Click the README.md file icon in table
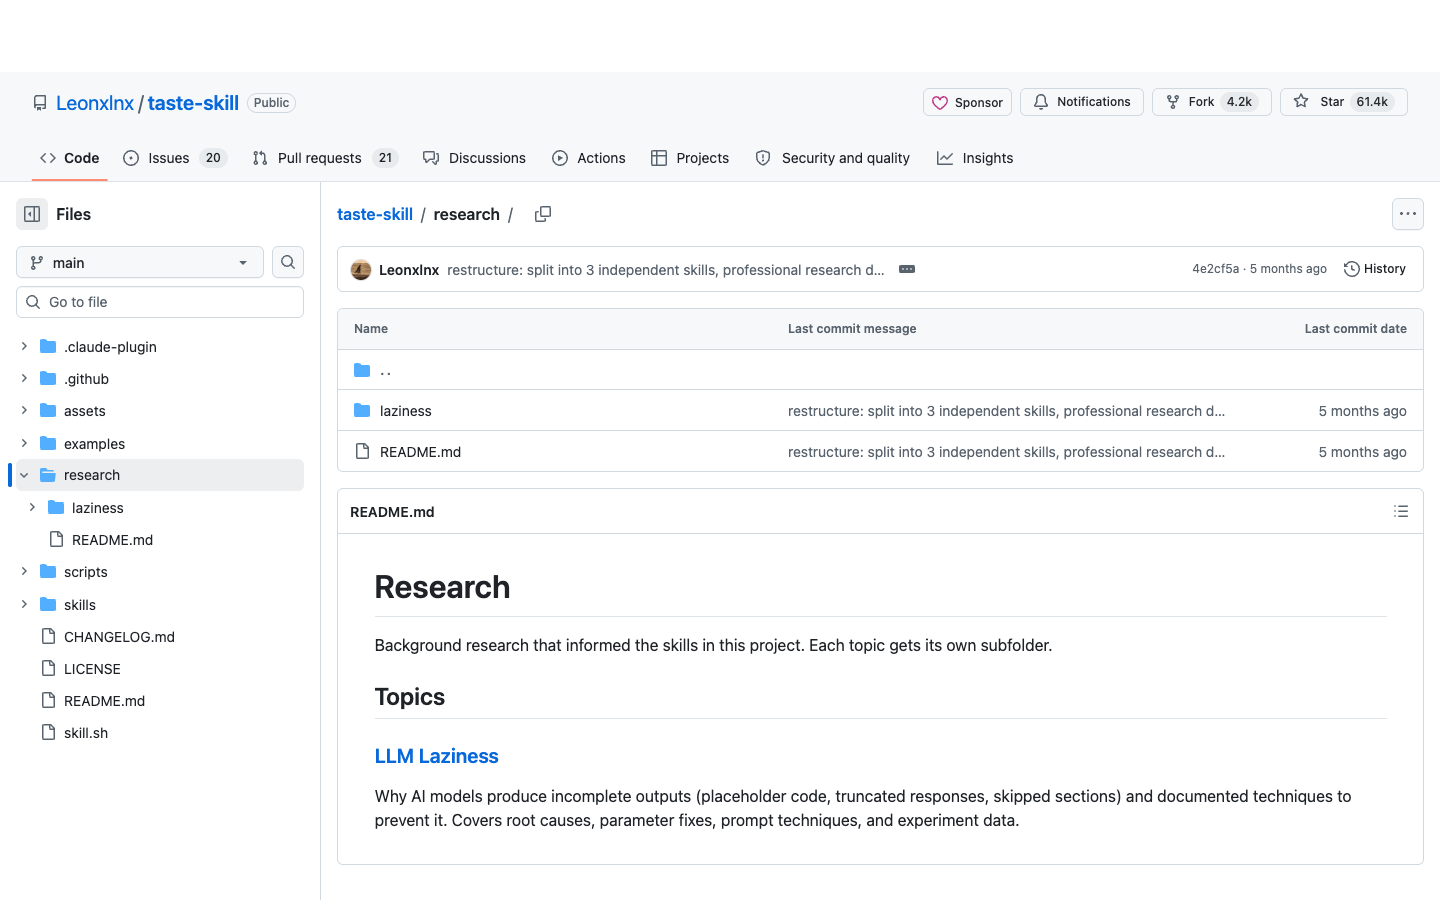1440x900 pixels. pyautogui.click(x=362, y=452)
